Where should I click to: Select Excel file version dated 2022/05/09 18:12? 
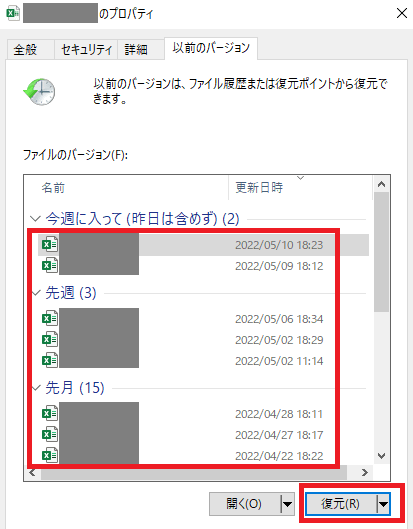pyautogui.click(x=203, y=266)
